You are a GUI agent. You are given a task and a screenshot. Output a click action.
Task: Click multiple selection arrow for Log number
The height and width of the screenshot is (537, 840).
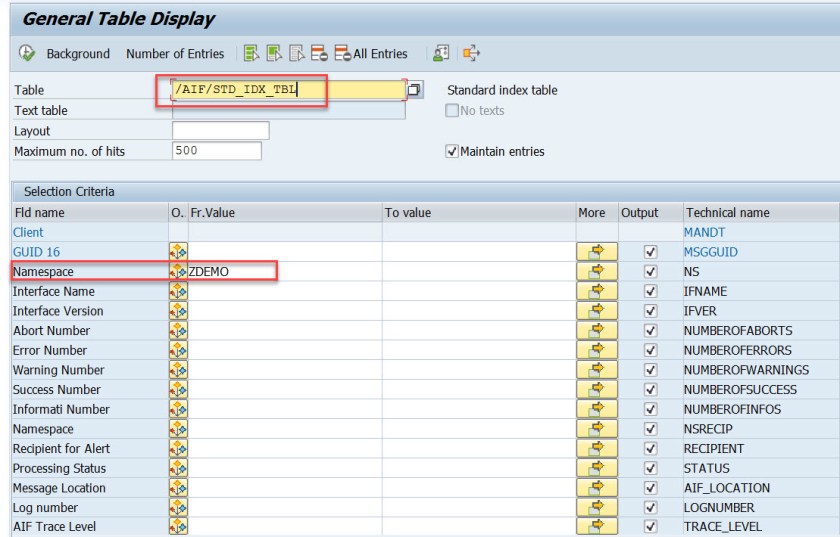[x=597, y=507]
